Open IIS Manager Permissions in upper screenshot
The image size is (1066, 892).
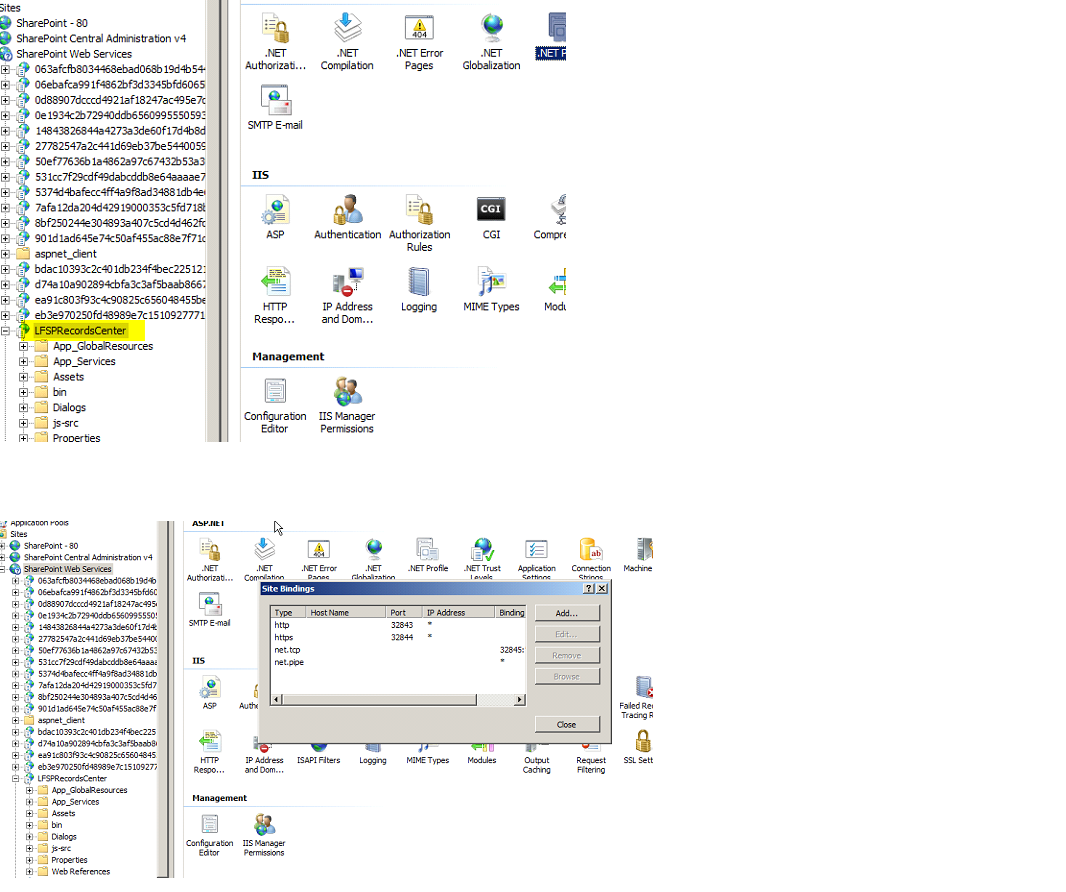[x=347, y=406]
